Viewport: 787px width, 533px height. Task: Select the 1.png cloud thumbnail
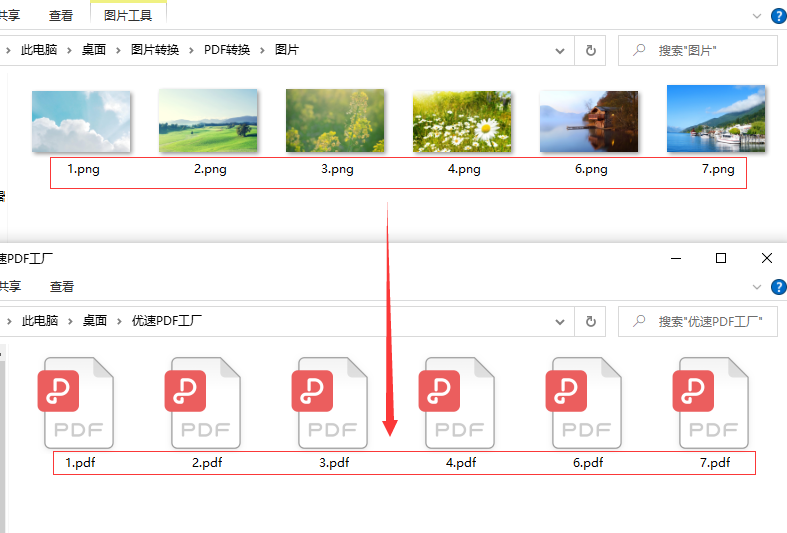81,121
